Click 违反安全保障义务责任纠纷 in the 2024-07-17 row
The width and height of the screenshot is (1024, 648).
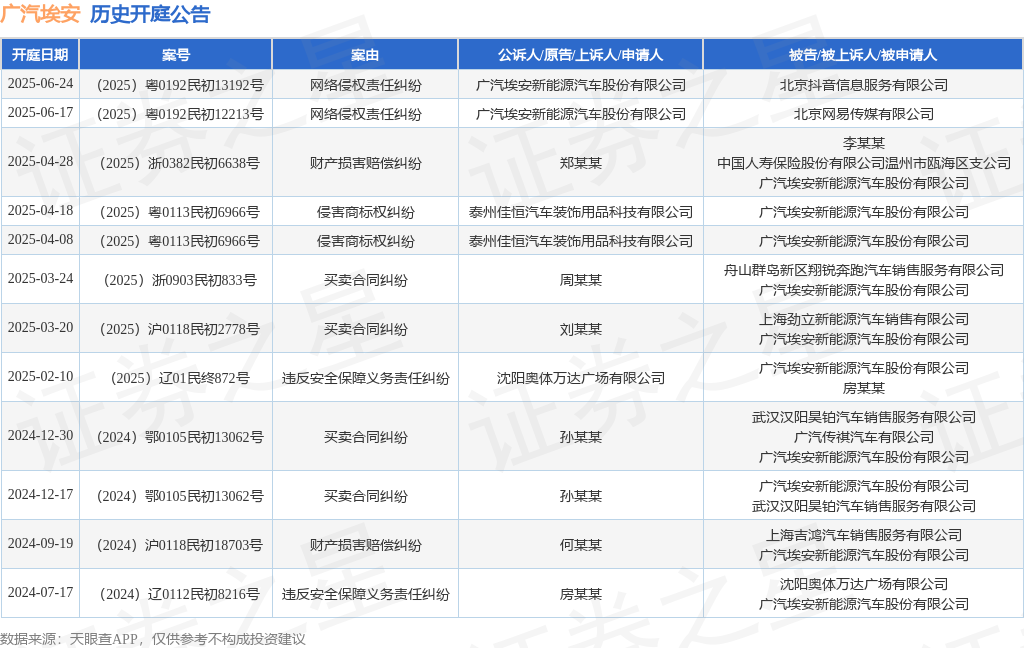coord(366,594)
